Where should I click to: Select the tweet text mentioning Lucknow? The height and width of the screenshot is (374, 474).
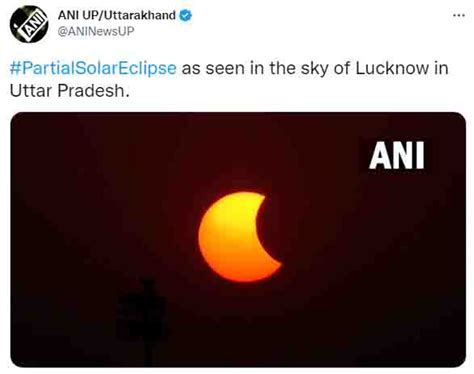[229, 79]
